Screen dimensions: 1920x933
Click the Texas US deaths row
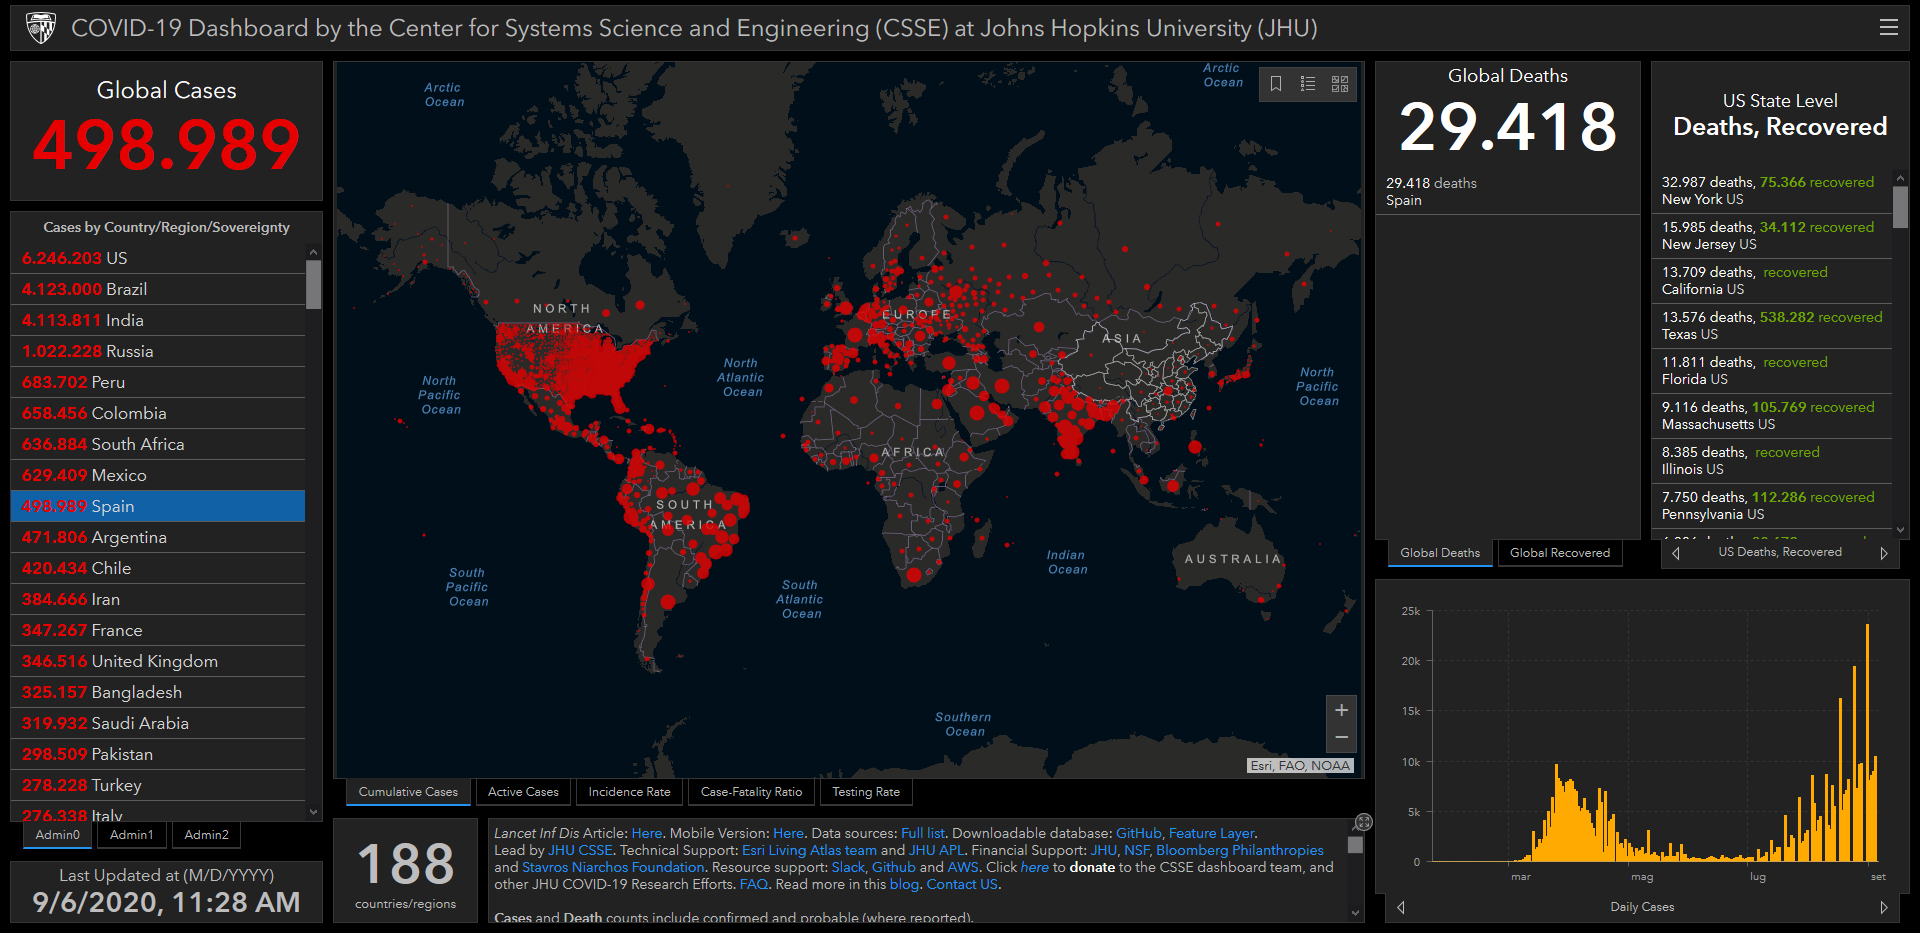(1772, 326)
